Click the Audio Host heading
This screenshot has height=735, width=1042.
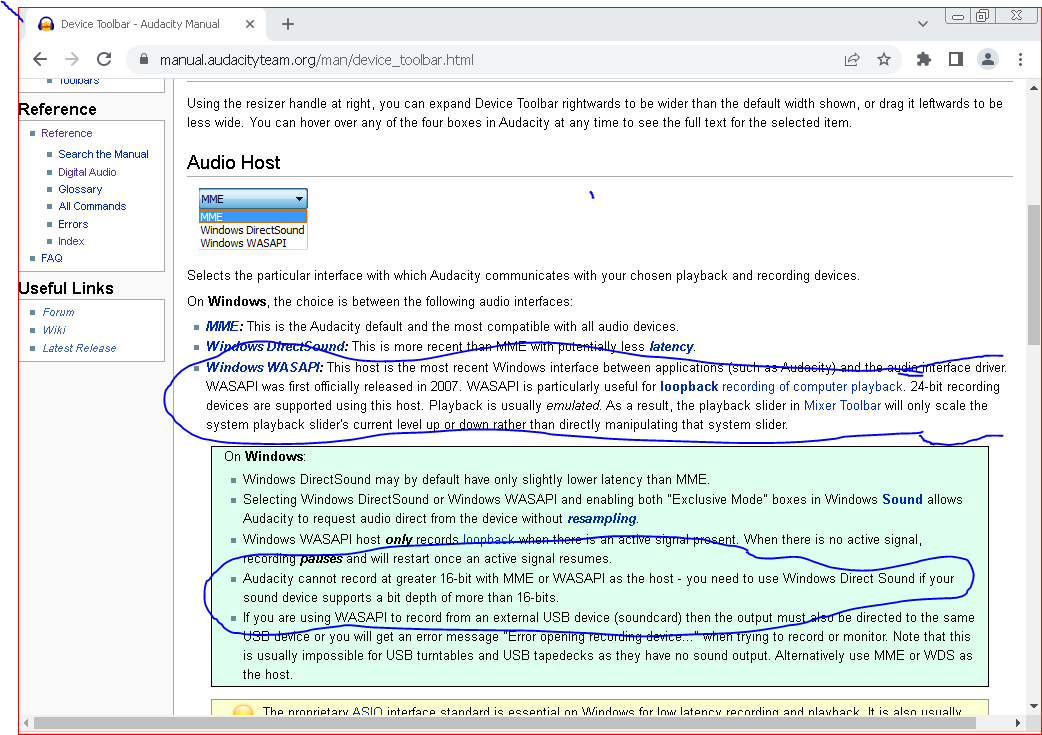tap(234, 163)
